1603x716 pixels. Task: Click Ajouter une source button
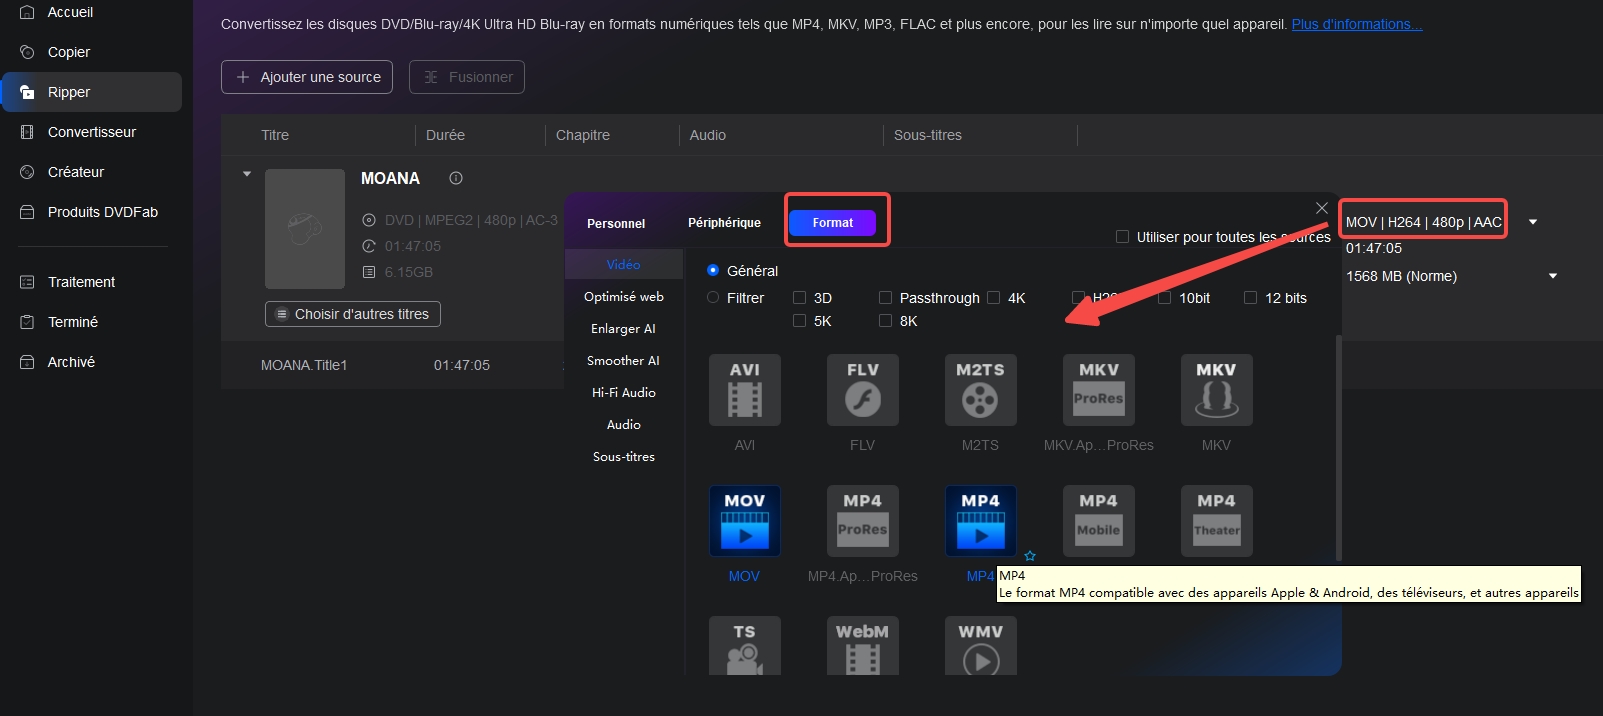point(307,77)
